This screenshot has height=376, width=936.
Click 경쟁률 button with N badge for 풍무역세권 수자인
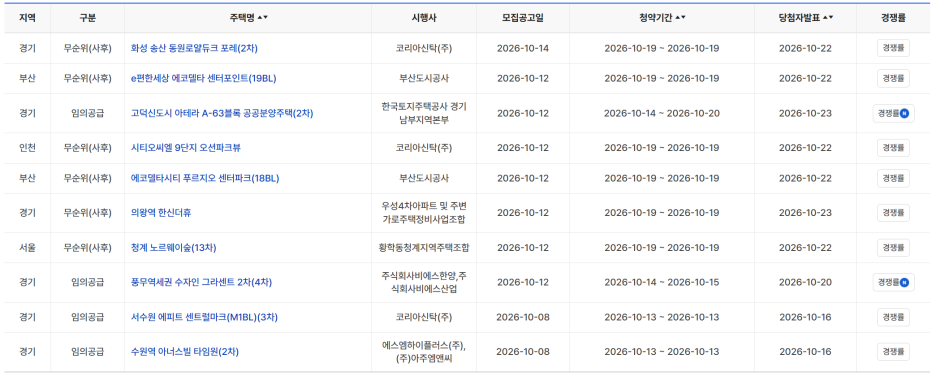pos(893,282)
